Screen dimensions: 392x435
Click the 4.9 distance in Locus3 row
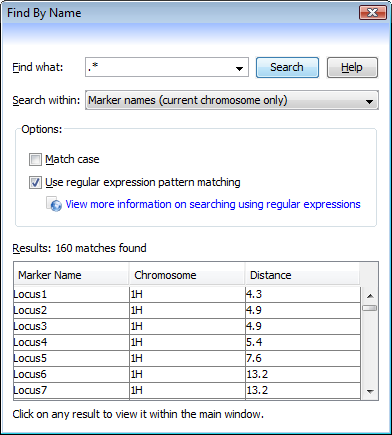pos(303,326)
